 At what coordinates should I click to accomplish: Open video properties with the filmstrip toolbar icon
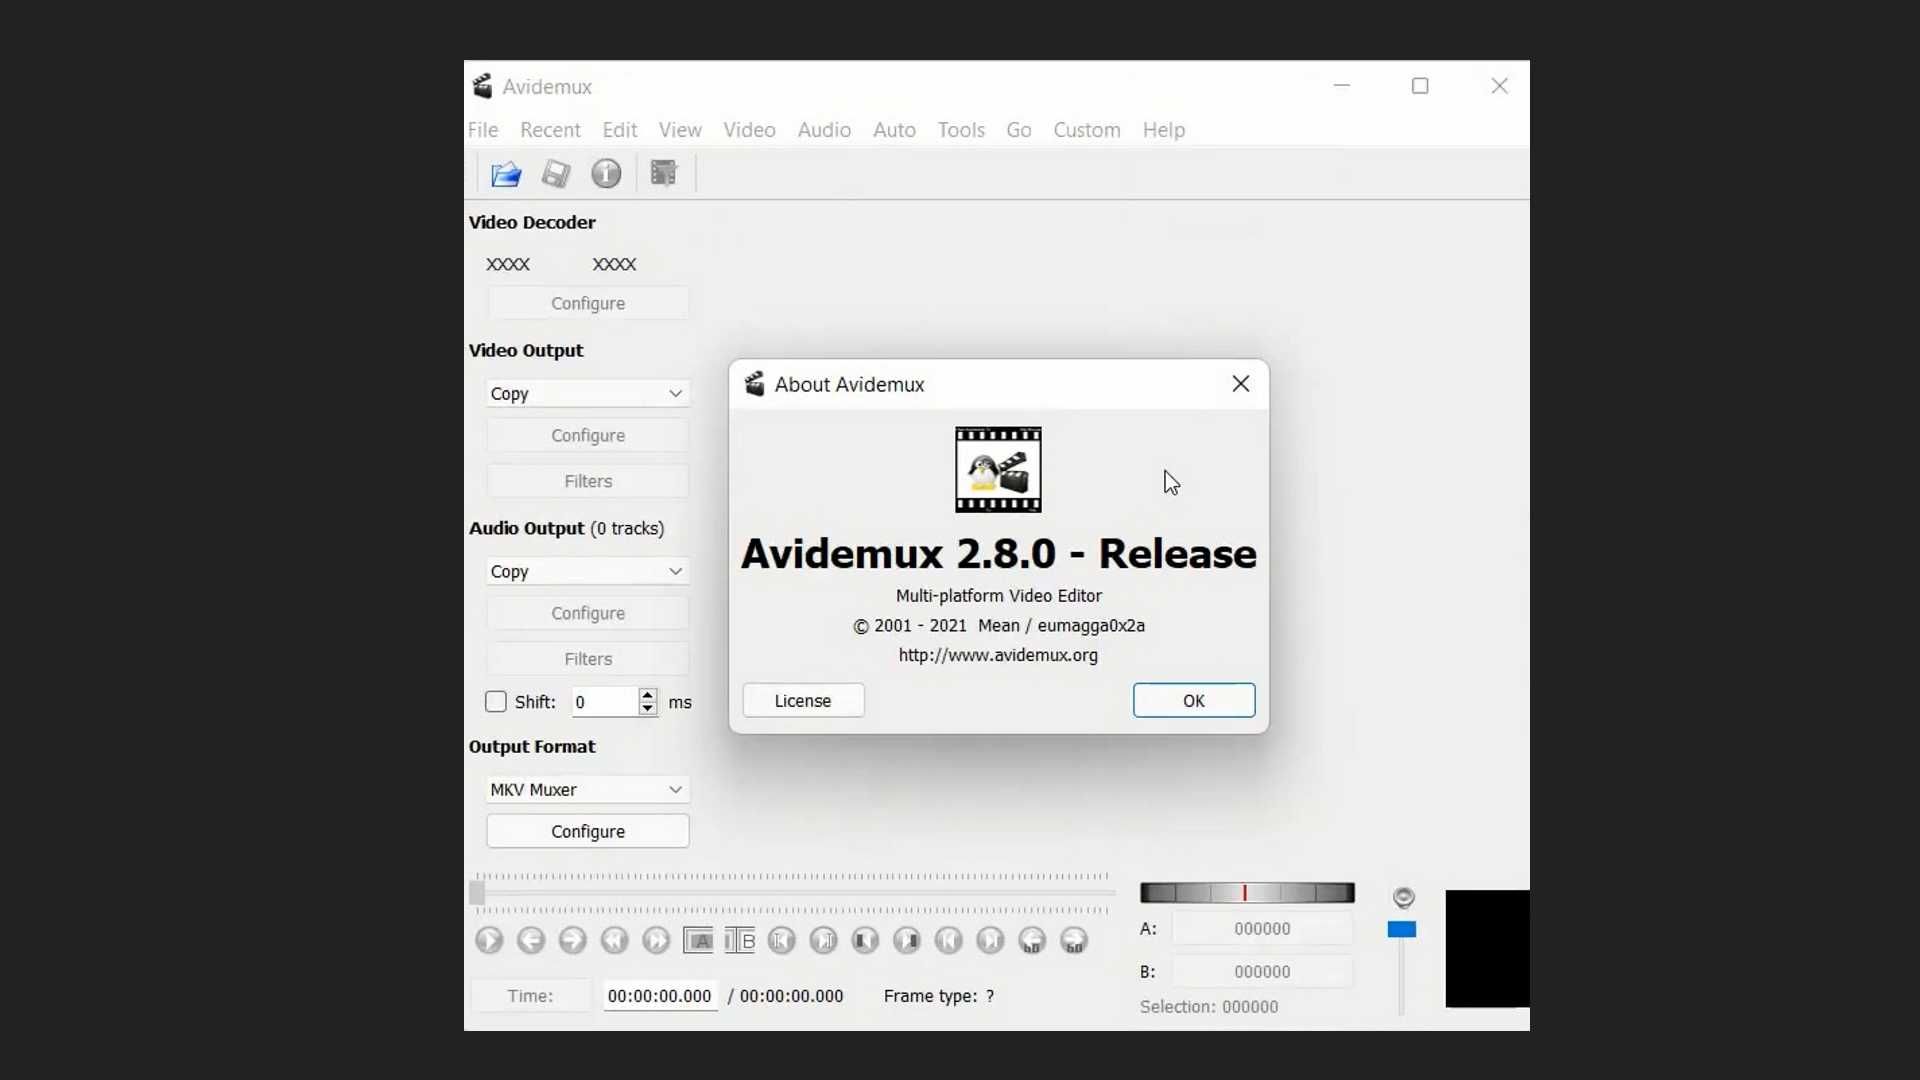coord(664,173)
